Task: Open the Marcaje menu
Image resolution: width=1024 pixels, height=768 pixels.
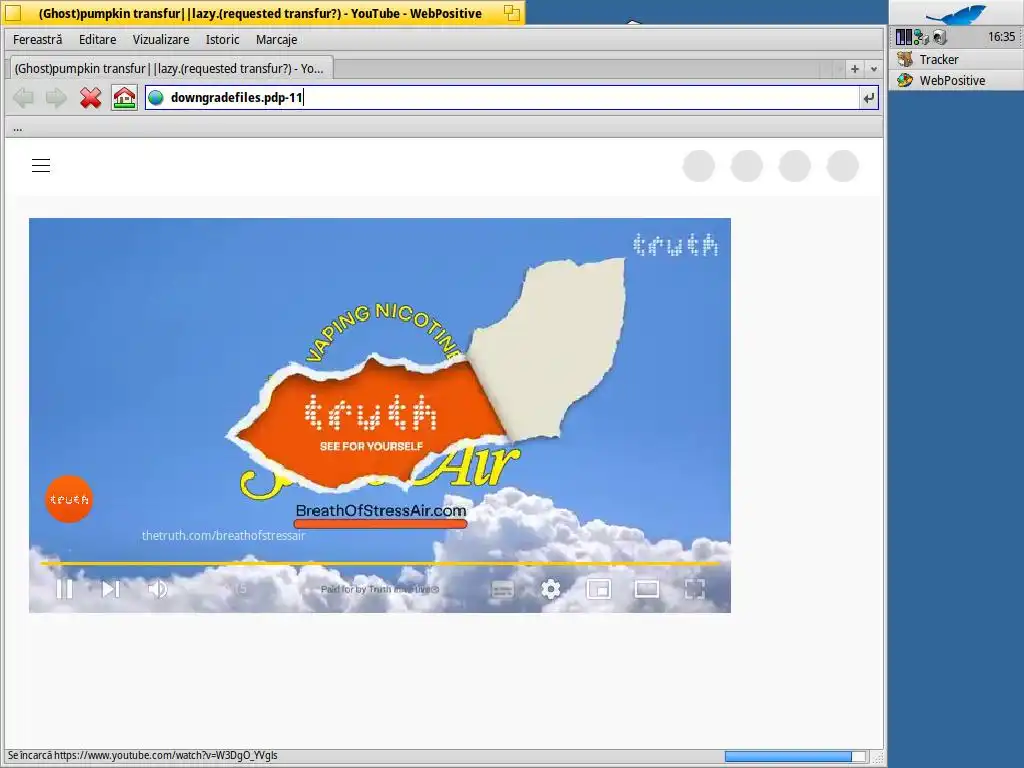Action: tap(276, 39)
